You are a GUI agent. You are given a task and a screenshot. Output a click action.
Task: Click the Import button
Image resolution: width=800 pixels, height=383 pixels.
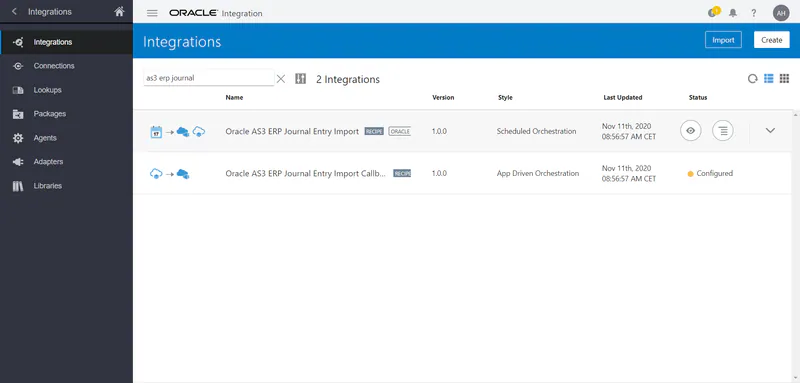pyautogui.click(x=723, y=40)
